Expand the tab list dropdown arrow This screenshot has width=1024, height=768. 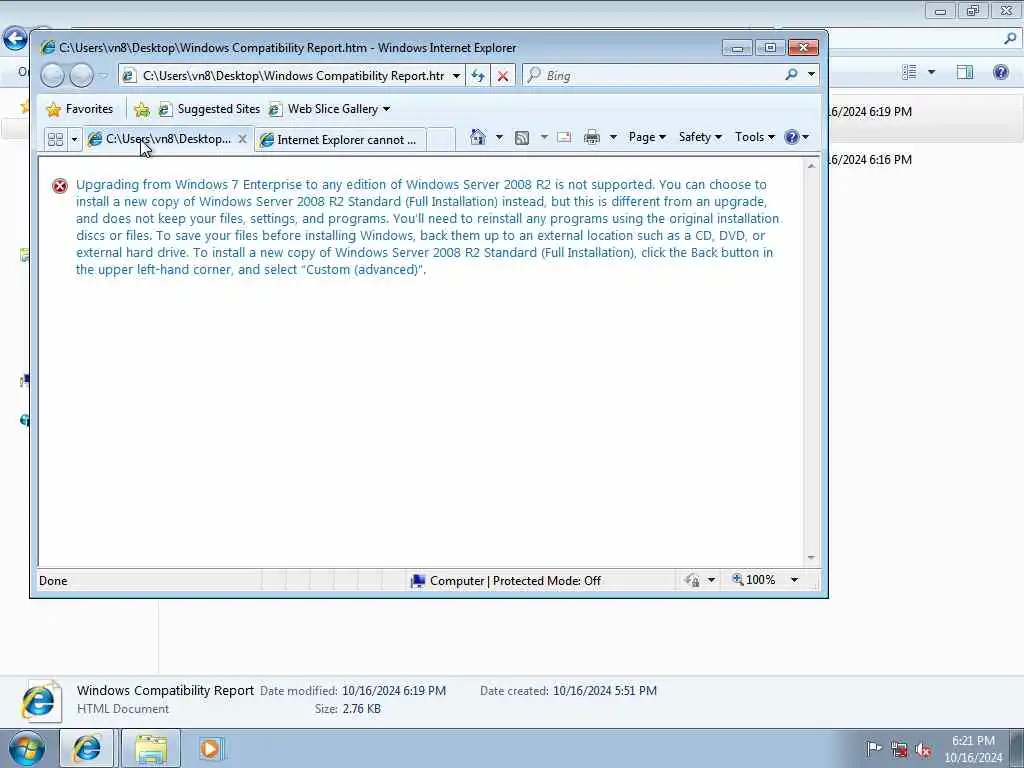[74, 139]
